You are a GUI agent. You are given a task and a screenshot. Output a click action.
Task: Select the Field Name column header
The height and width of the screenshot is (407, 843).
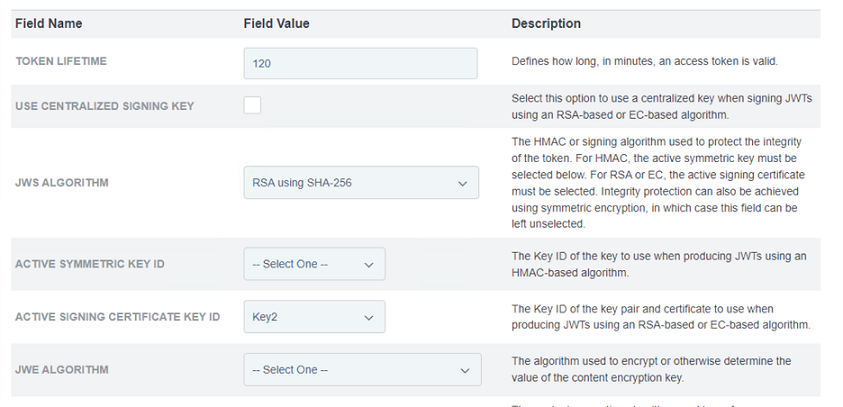pyautogui.click(x=48, y=24)
